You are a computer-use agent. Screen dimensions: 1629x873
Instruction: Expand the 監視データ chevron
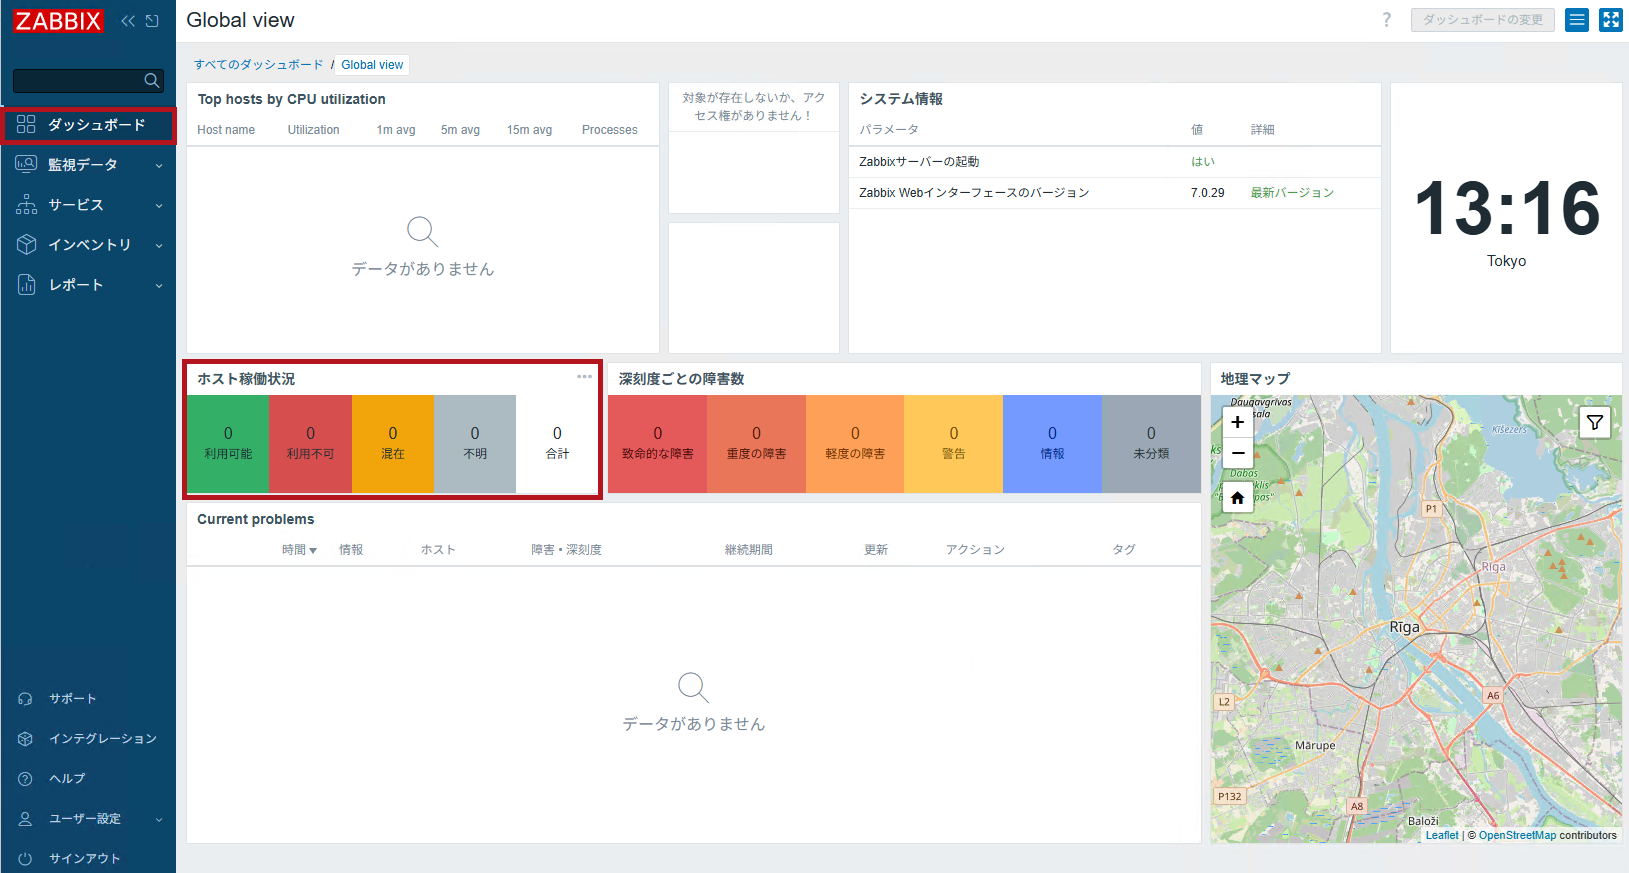(159, 166)
